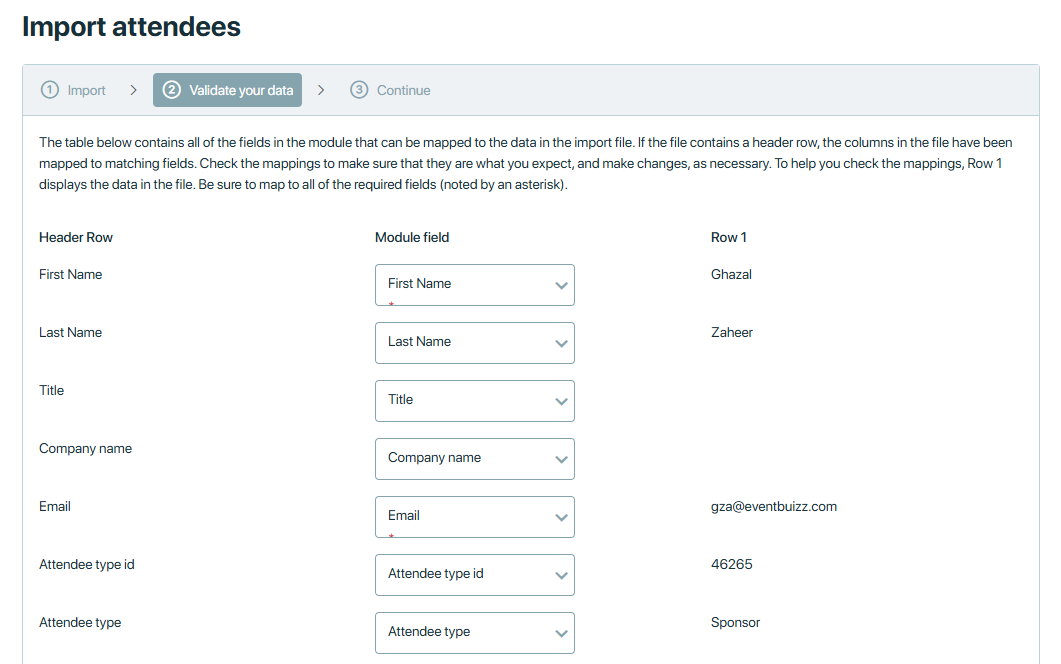Open the Company name field dropdown
The width and height of the screenshot is (1061, 664).
click(x=474, y=459)
